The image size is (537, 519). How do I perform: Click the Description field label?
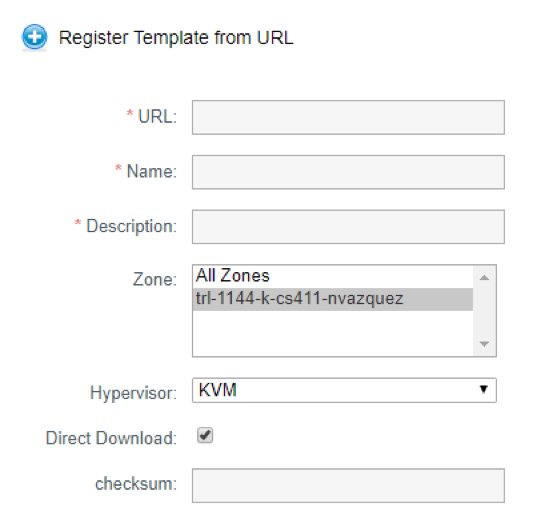pos(132,226)
